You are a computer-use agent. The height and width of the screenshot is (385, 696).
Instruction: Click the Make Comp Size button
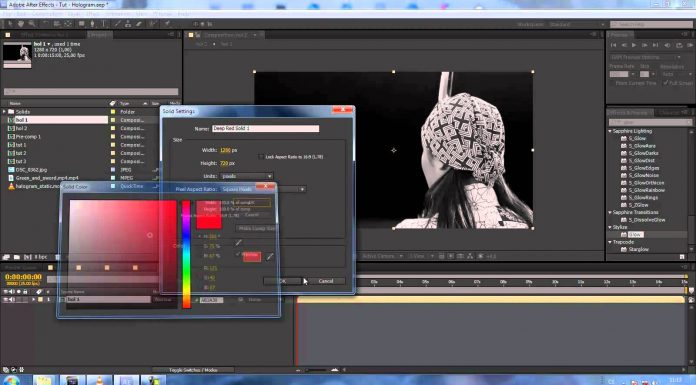click(x=256, y=228)
